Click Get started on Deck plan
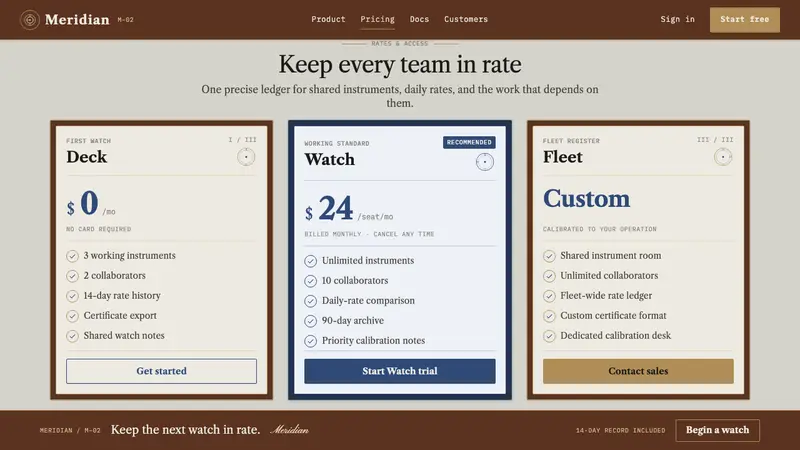The width and height of the screenshot is (800, 450). 161,371
